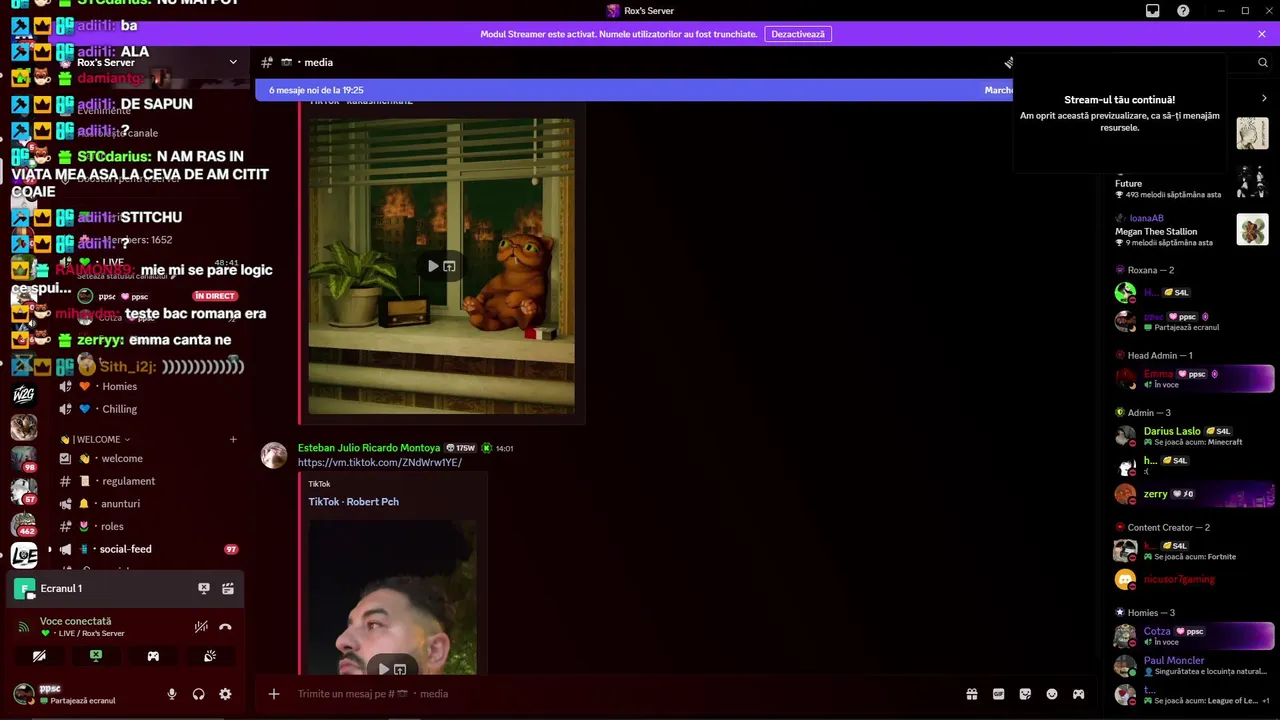This screenshot has width=1280, height=720.
Task: Disconnect from voice with the hang-up icon
Action: pos(225,627)
